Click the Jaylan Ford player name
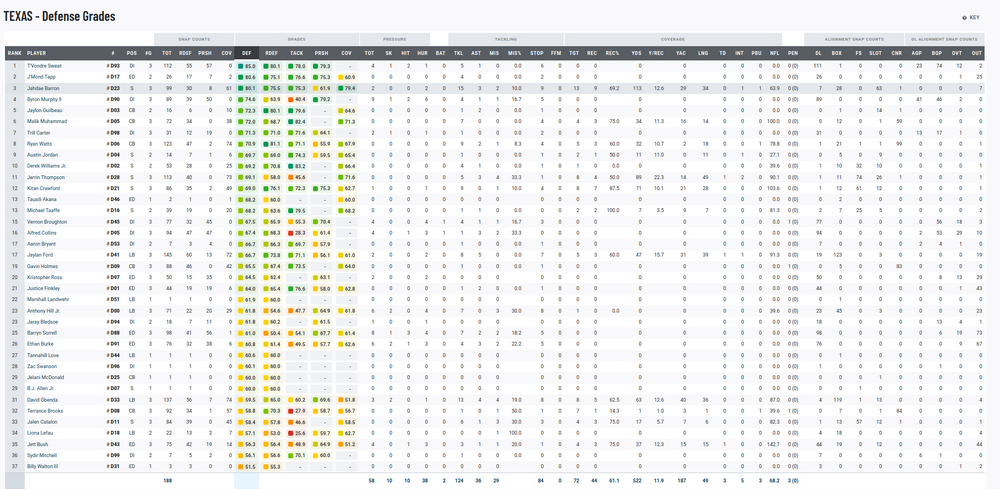The height and width of the screenshot is (489, 1000). 40,254
